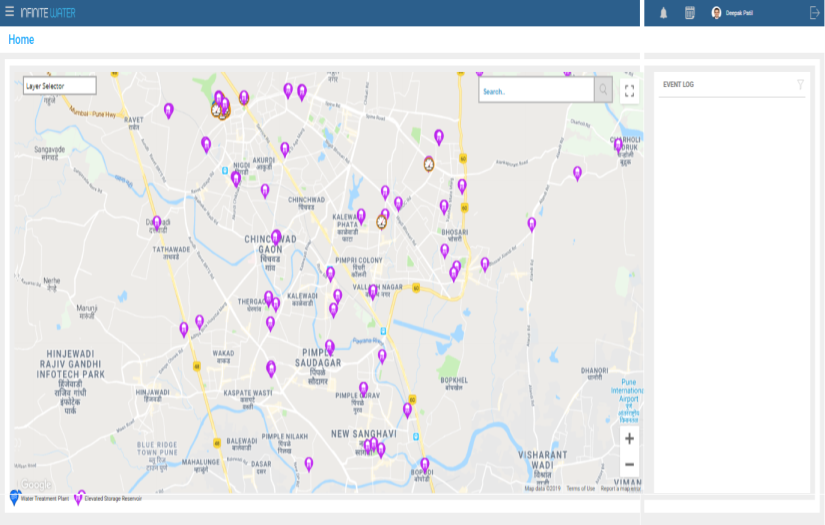The height and width of the screenshot is (525, 825).
Task: Select reservoir marker over VALLABH NAGAR label
Action: pos(373,291)
